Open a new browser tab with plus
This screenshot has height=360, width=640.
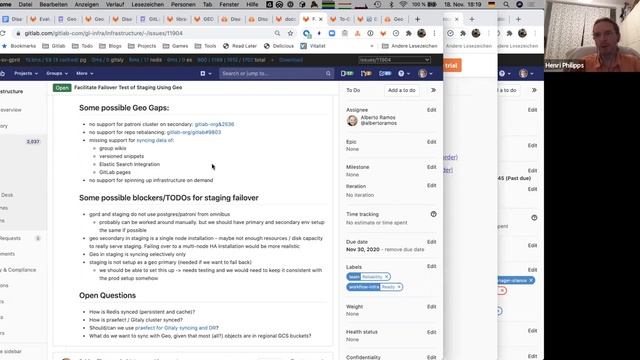417,19
